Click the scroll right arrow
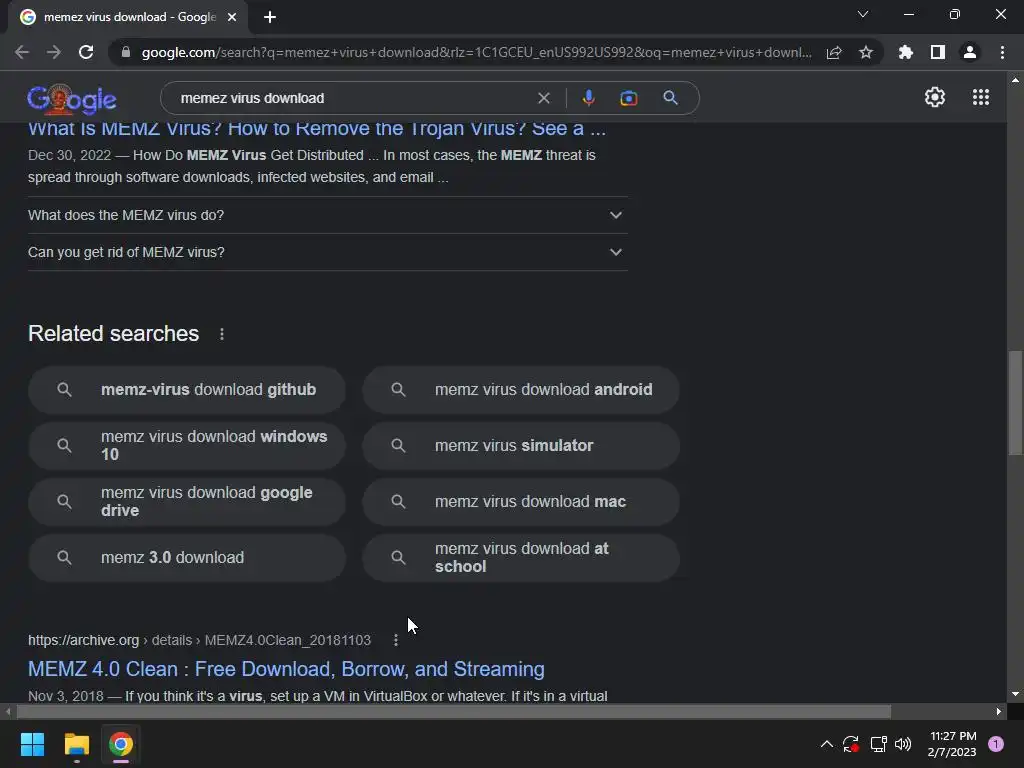 (x=999, y=711)
